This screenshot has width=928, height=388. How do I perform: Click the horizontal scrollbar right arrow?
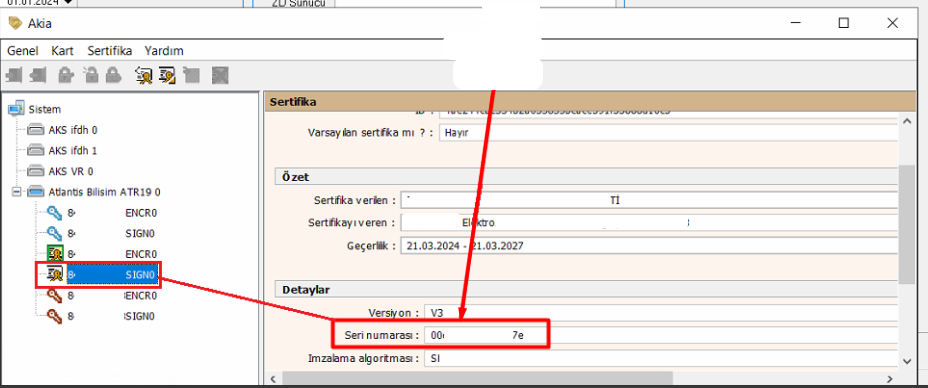point(891,378)
